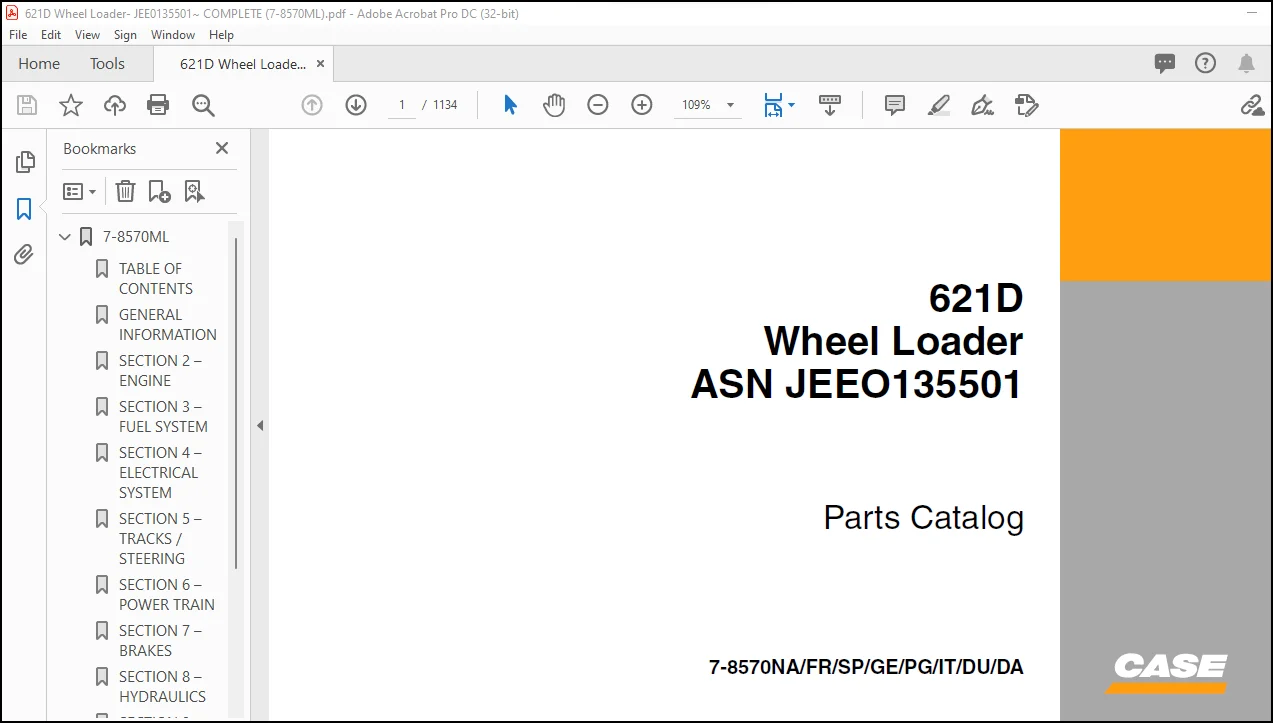Screen dimensions: 1273x723
Task: Click the upload to cloud icon
Action: click(x=115, y=105)
